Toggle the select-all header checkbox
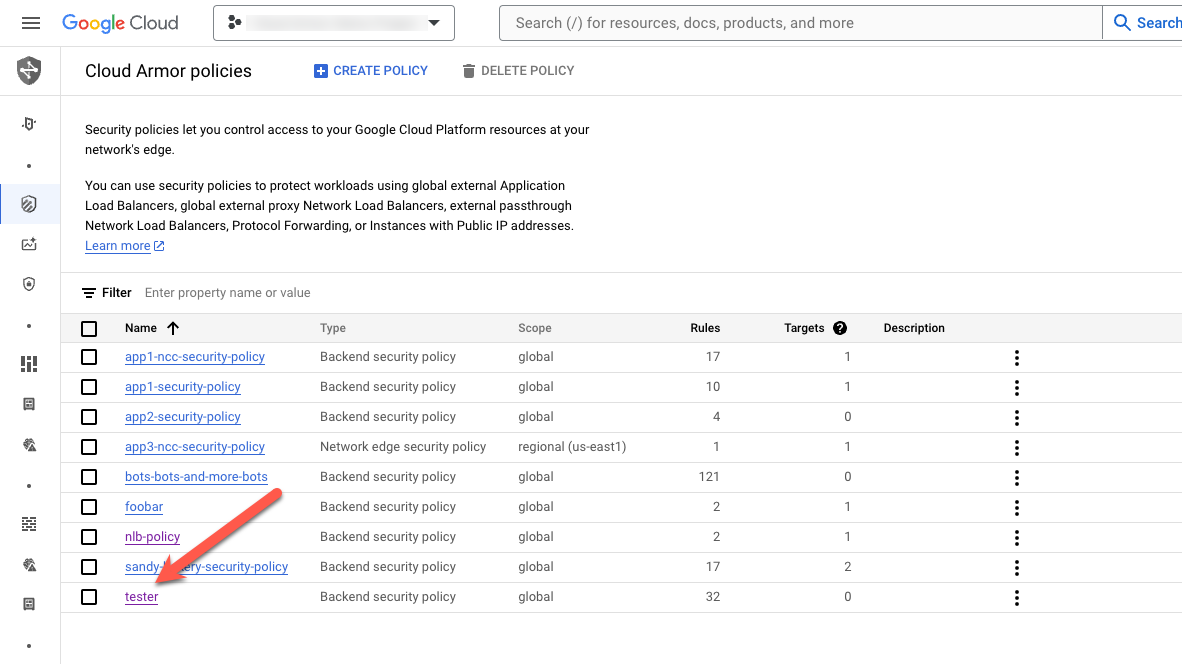 click(89, 328)
